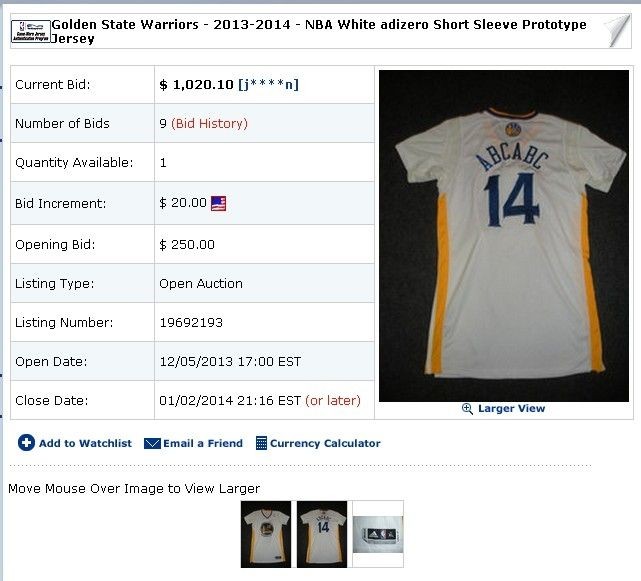Select the adidas tag thumbnail
Viewport: 641px width, 581px height.
point(378,534)
